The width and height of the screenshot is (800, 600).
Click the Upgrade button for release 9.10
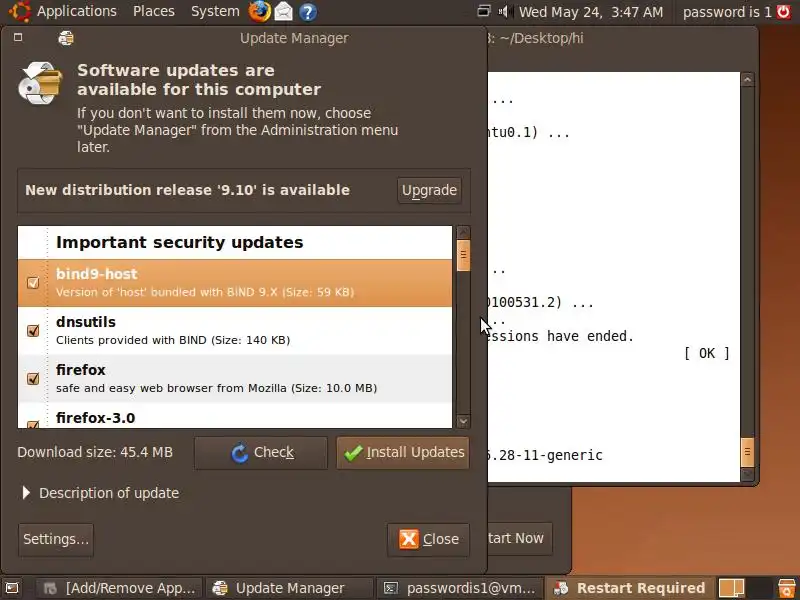(429, 190)
